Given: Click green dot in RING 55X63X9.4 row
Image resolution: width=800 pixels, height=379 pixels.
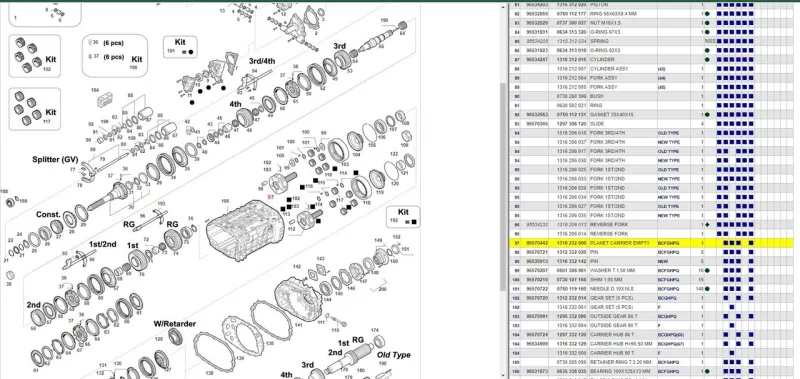Looking at the screenshot, I should pyautogui.click(x=707, y=14).
